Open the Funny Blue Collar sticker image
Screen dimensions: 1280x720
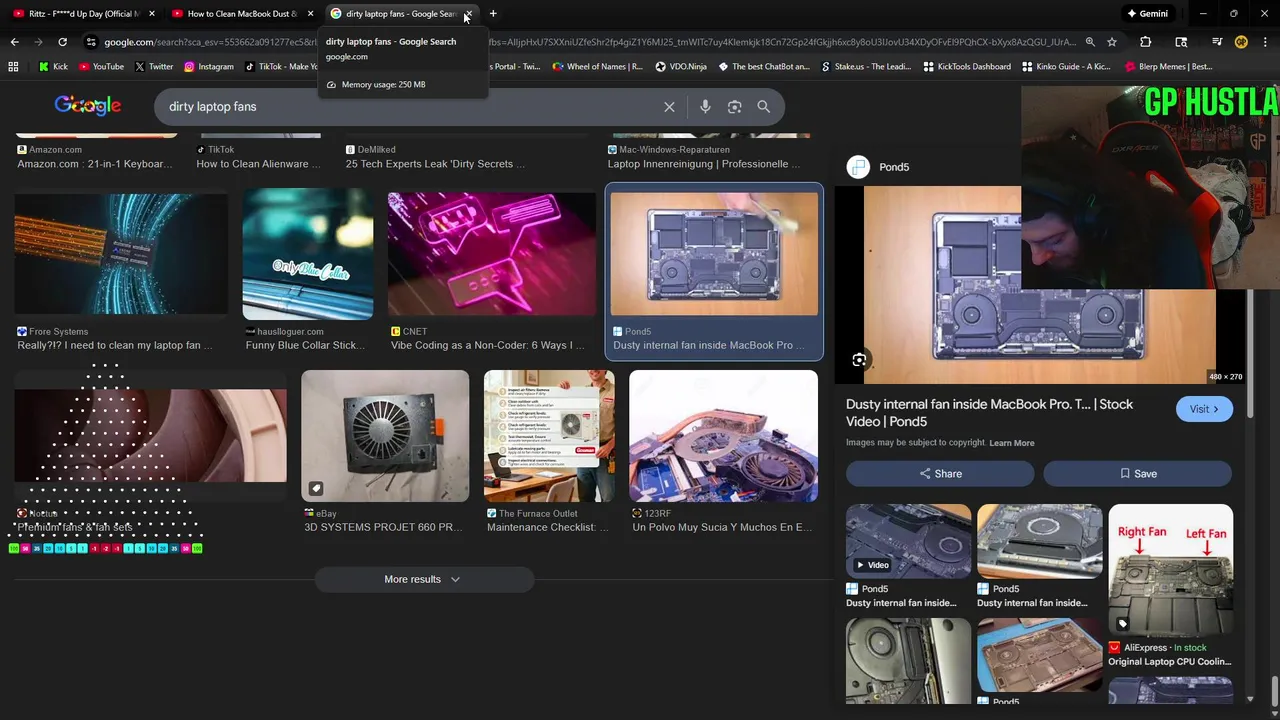[308, 254]
